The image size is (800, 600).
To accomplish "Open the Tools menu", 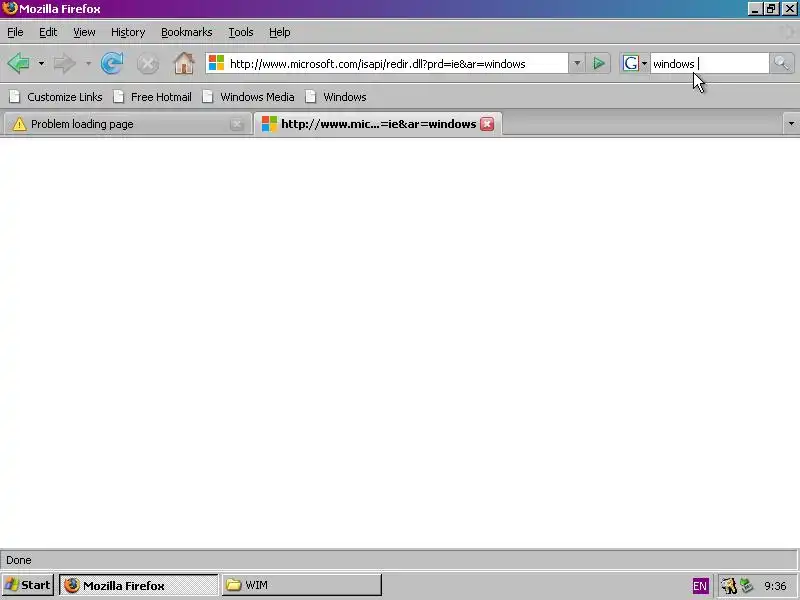I will coord(241,32).
